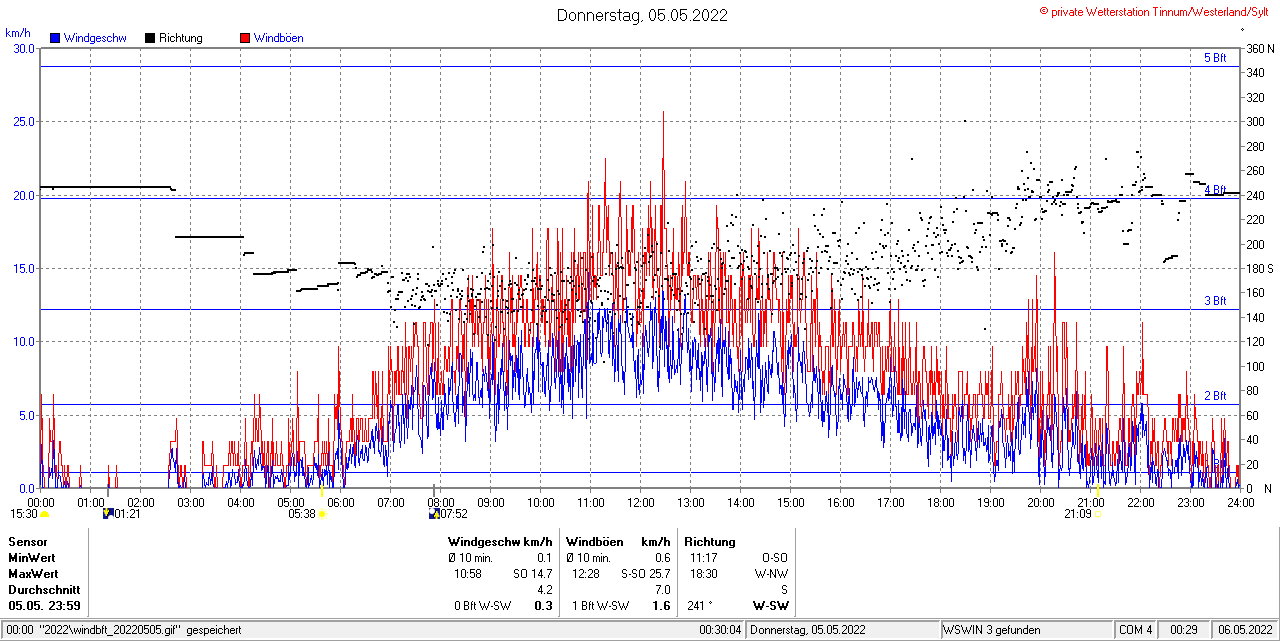Click the 3 Bft line label

pyautogui.click(x=1215, y=301)
